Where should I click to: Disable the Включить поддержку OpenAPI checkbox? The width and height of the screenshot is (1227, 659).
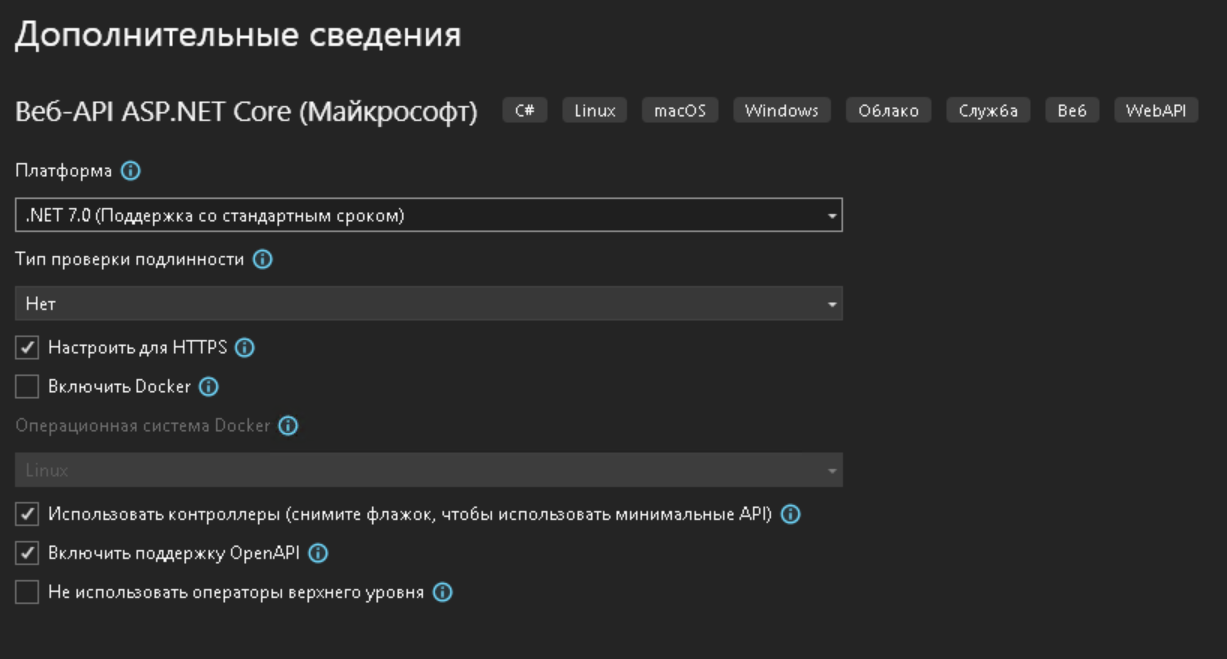pos(27,553)
